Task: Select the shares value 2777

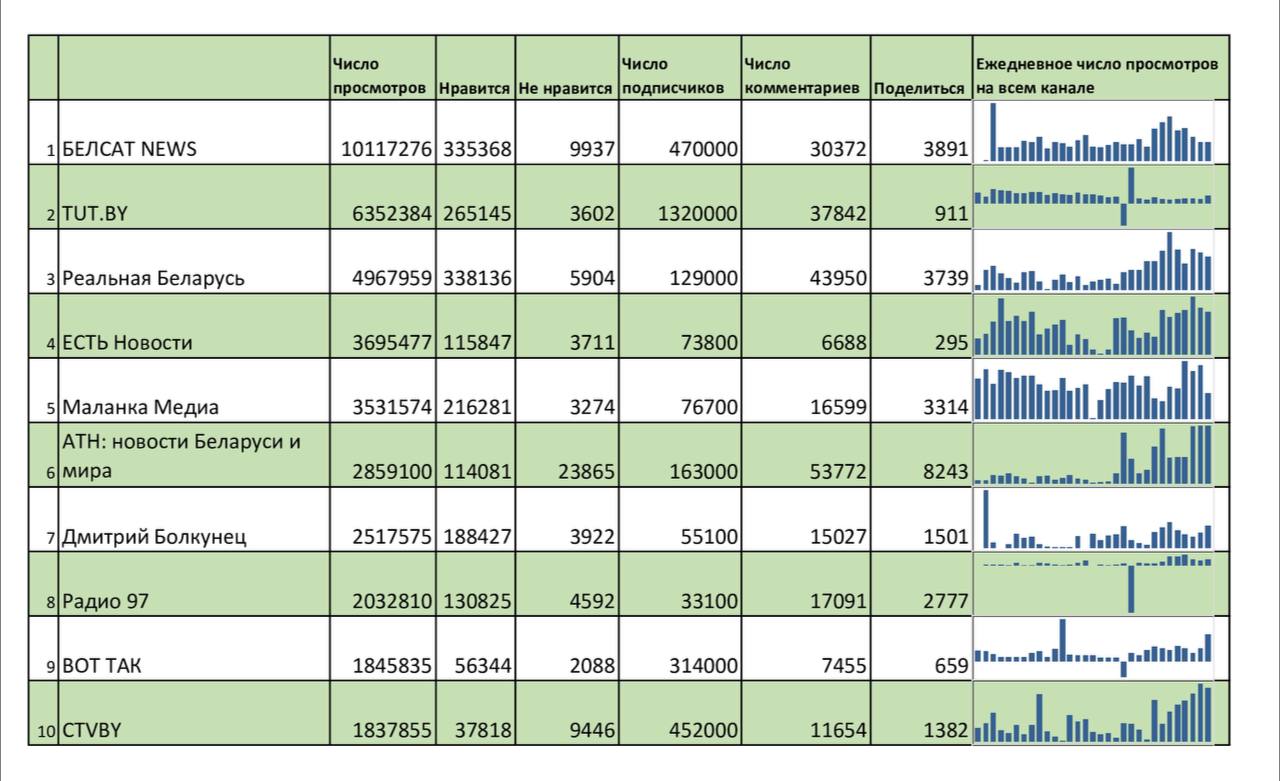Action: (x=946, y=602)
